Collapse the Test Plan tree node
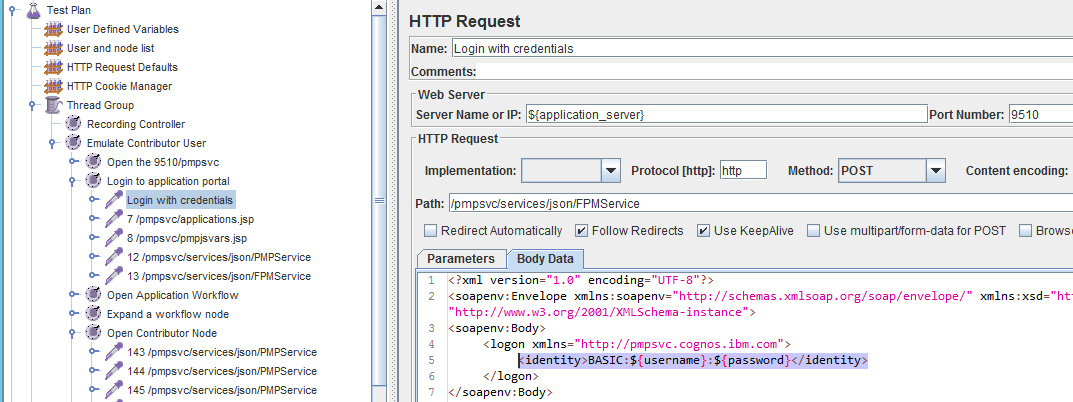The image size is (1073, 402). pyautogui.click(x=12, y=10)
